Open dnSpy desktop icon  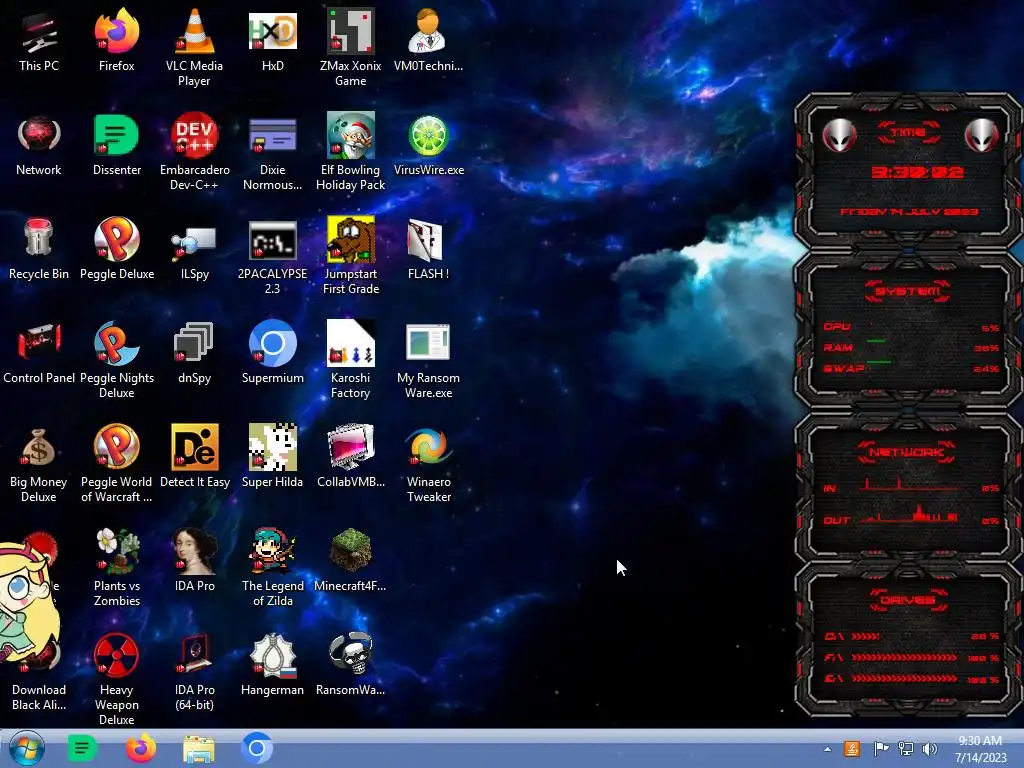194,353
